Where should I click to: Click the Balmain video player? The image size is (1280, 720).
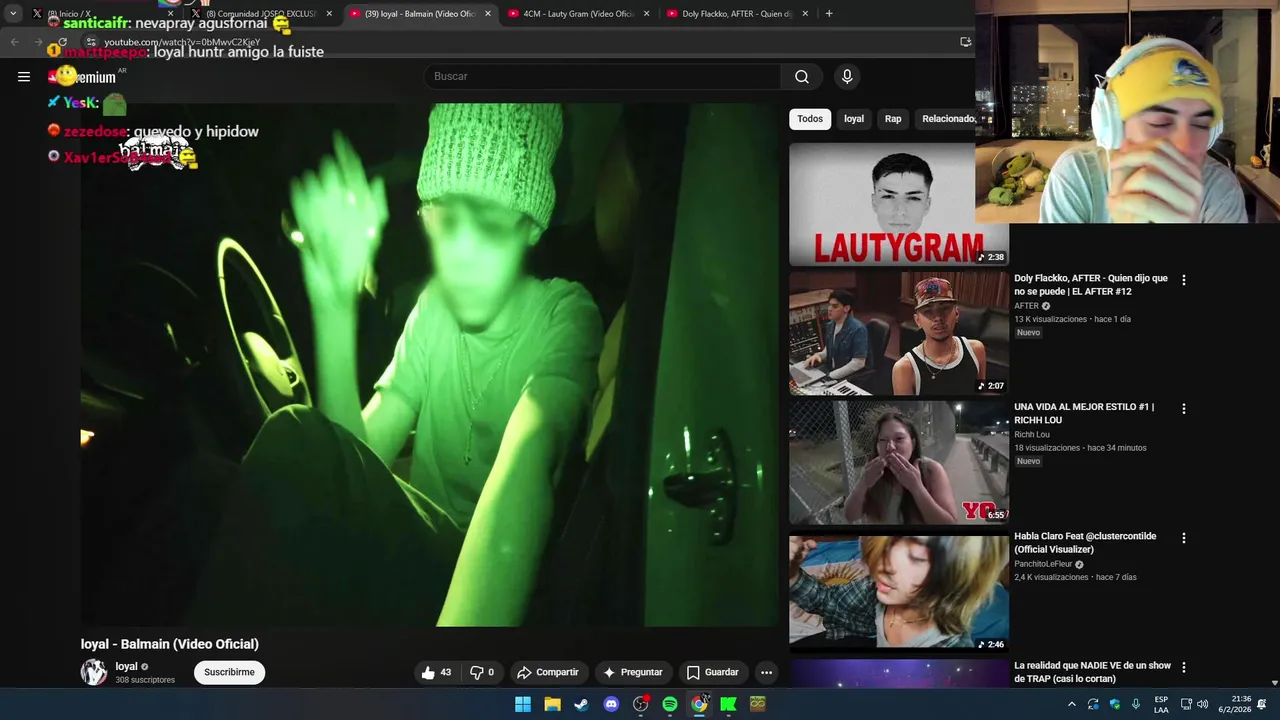pos(429,364)
